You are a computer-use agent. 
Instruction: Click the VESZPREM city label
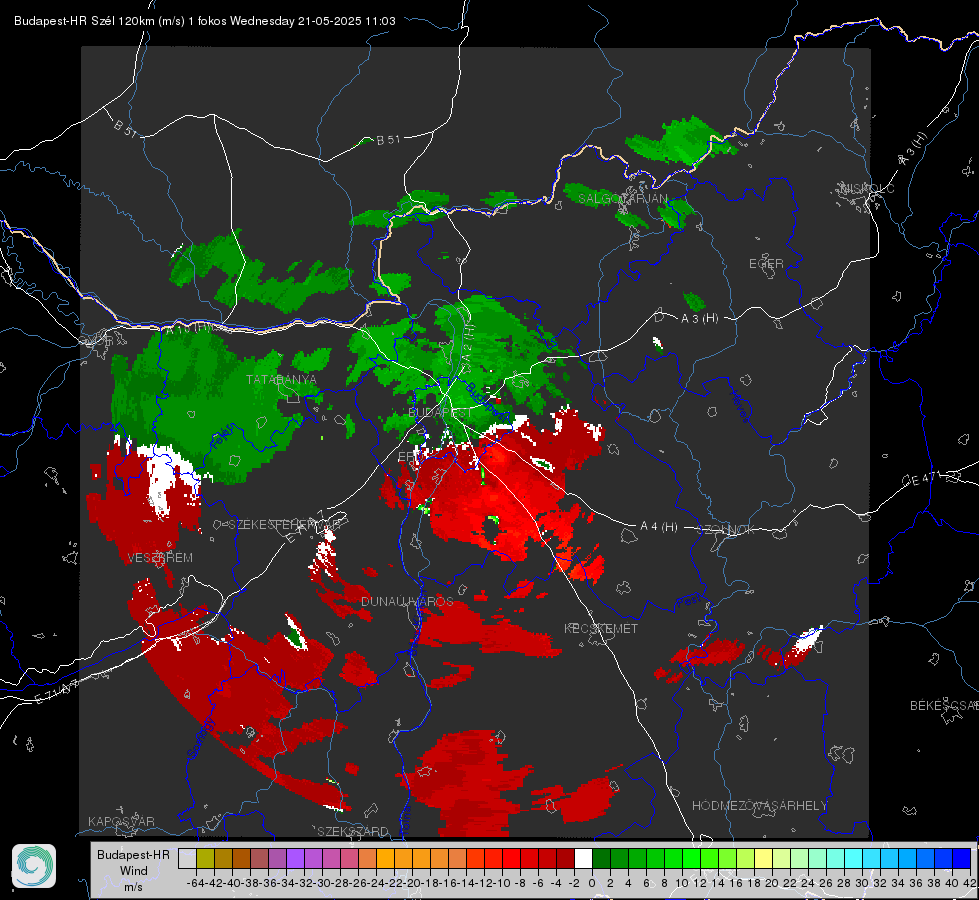pos(160,558)
